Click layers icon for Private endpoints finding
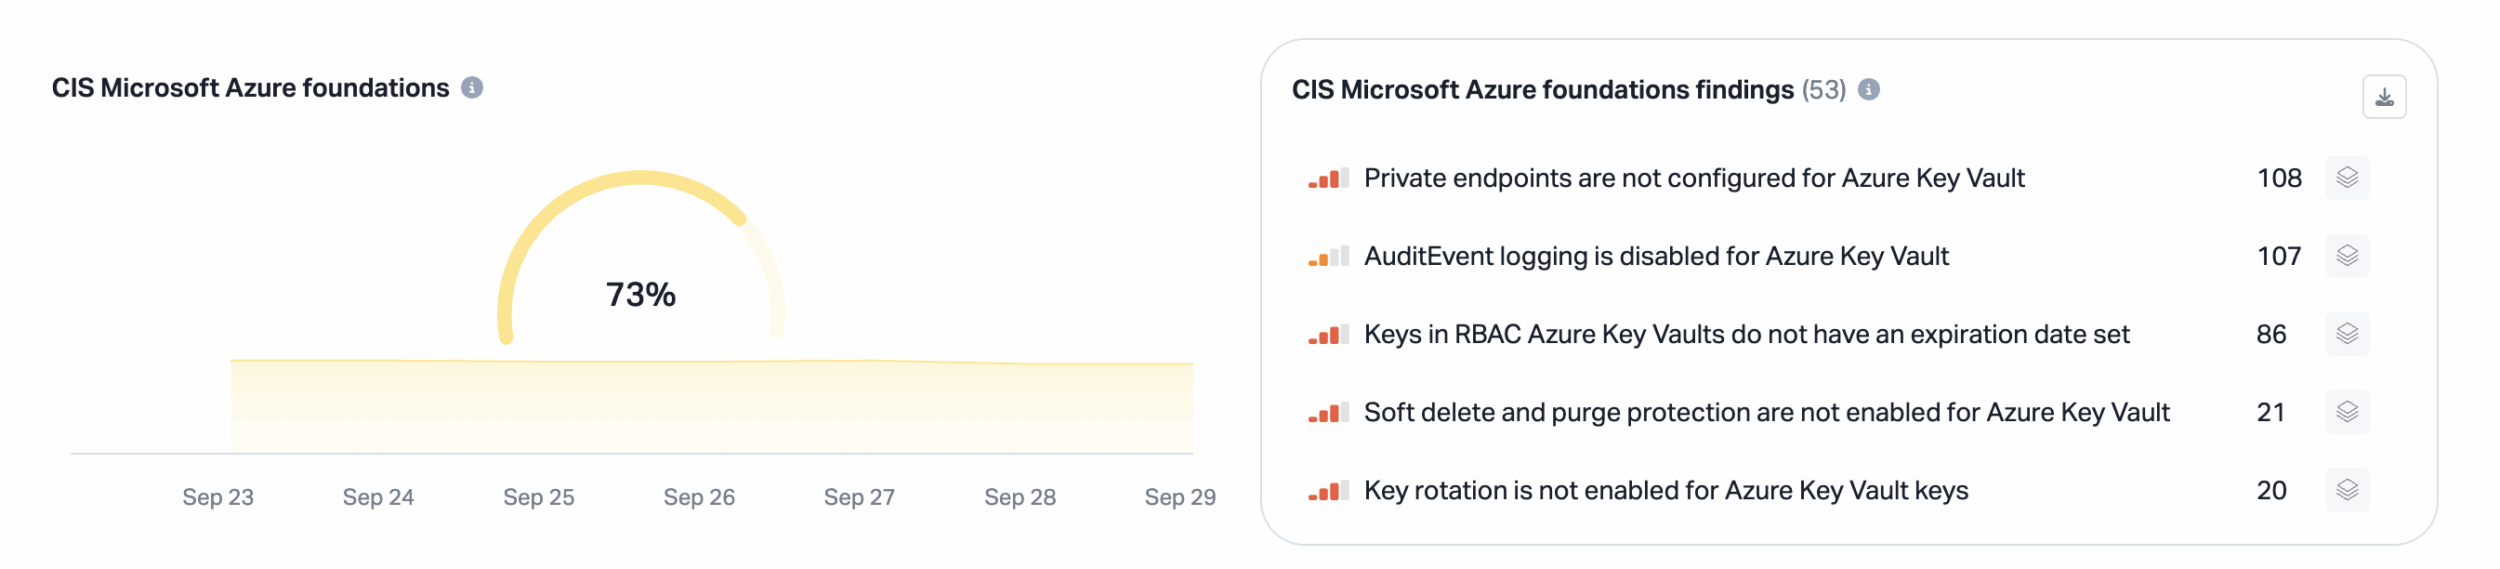The height and width of the screenshot is (569, 2500). coord(2347,178)
